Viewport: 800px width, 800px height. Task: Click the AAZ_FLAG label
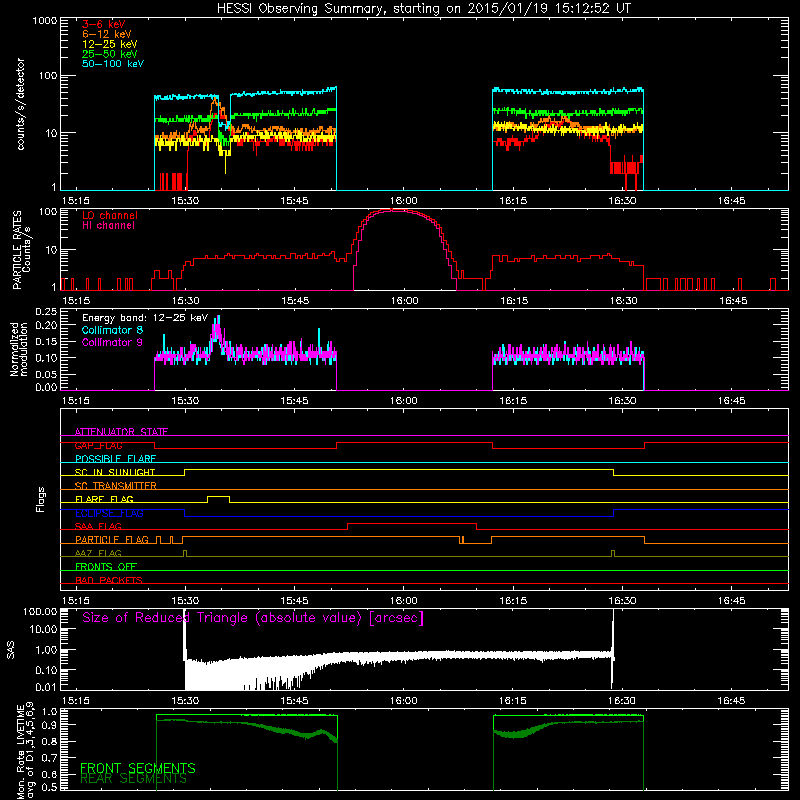pos(98,554)
